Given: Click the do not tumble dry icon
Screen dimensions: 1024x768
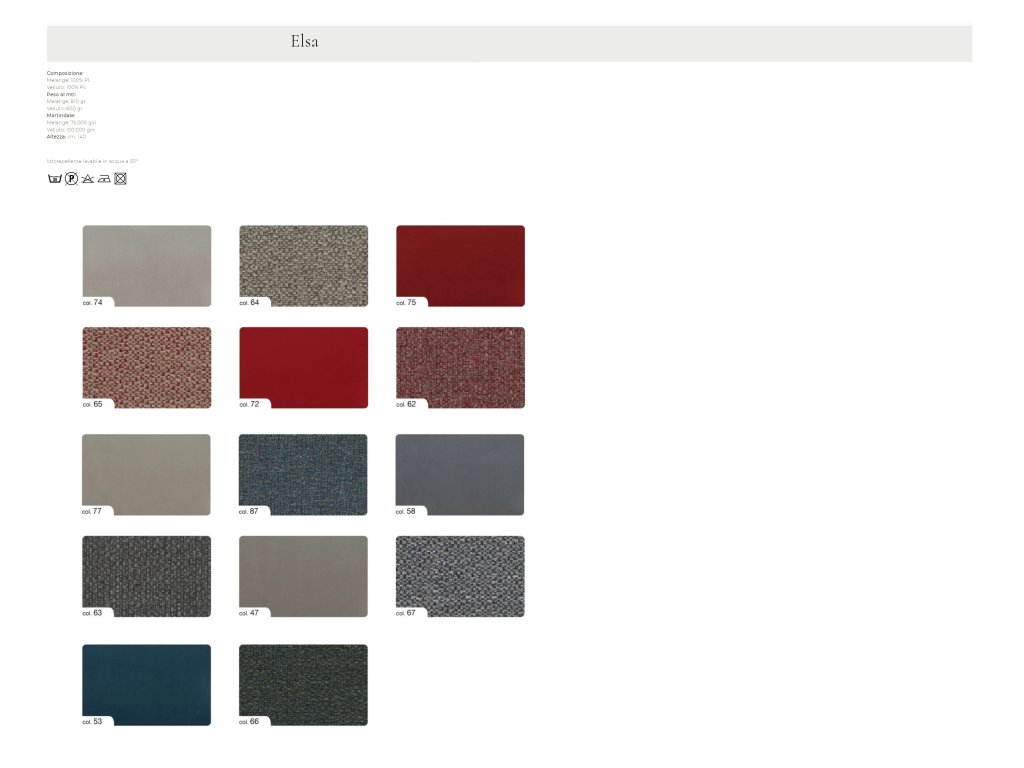Looking at the screenshot, I should [120, 179].
